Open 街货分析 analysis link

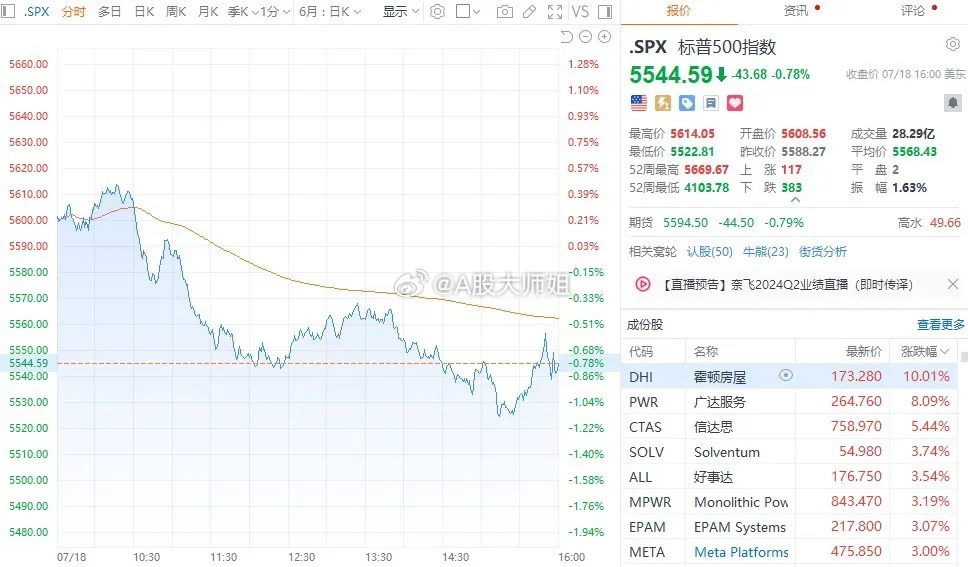[x=823, y=252]
